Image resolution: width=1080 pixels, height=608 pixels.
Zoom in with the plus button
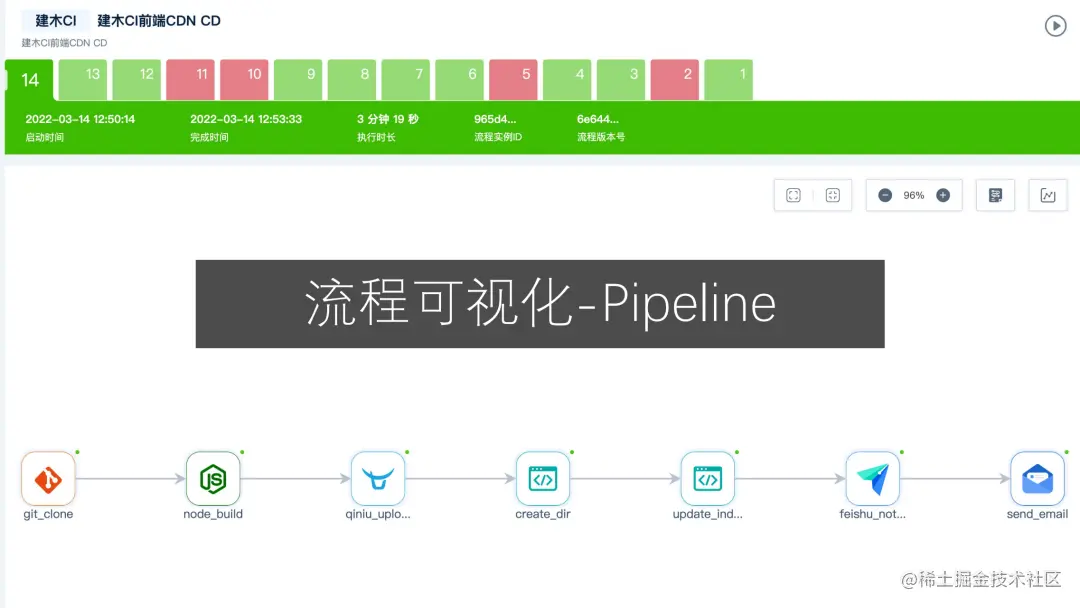(x=943, y=196)
